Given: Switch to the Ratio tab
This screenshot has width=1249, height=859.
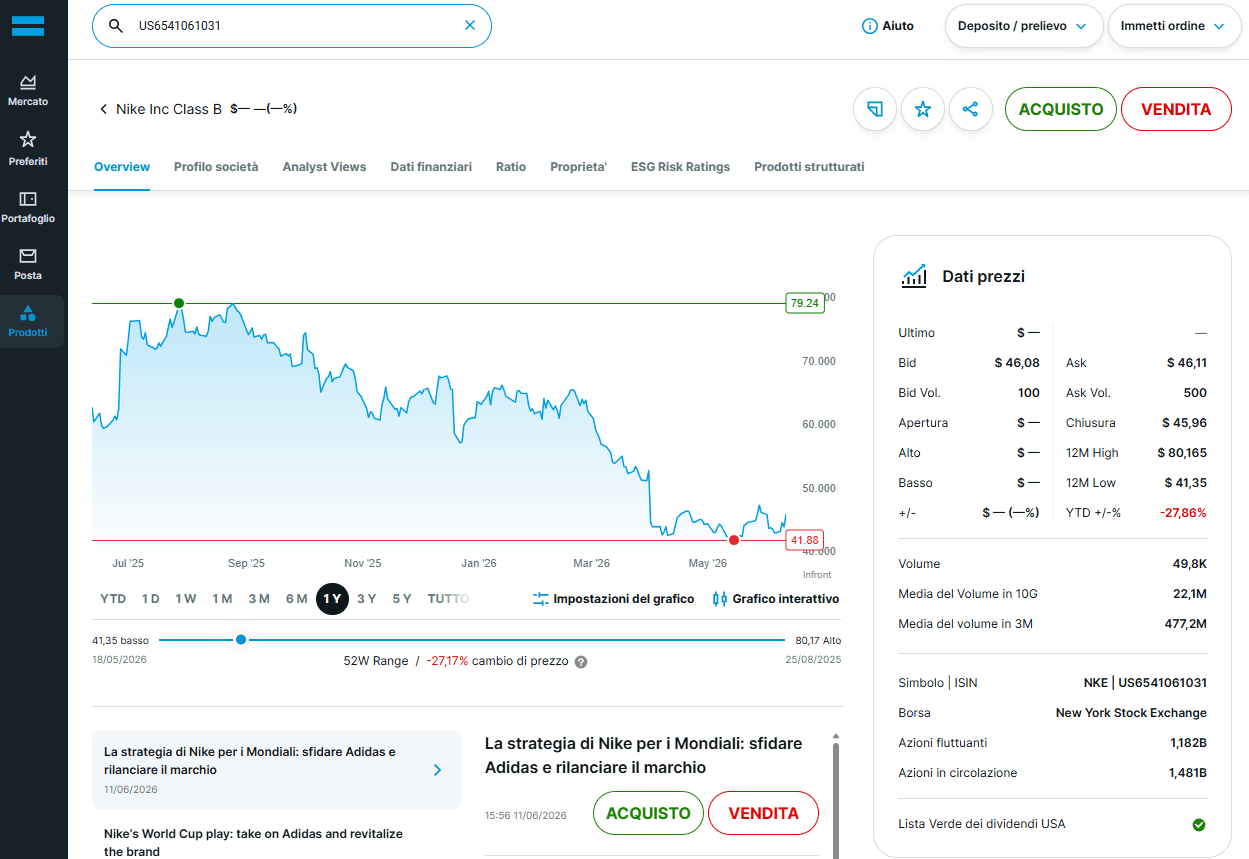Looking at the screenshot, I should coord(511,167).
